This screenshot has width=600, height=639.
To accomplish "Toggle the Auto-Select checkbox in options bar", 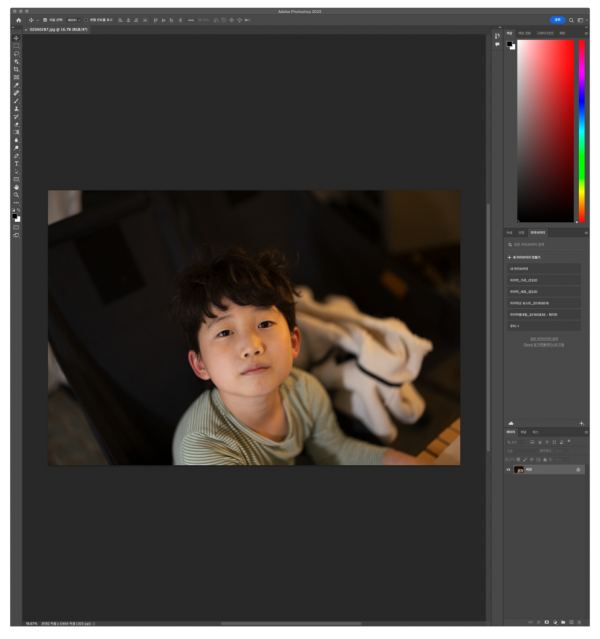I will pyautogui.click(x=45, y=20).
